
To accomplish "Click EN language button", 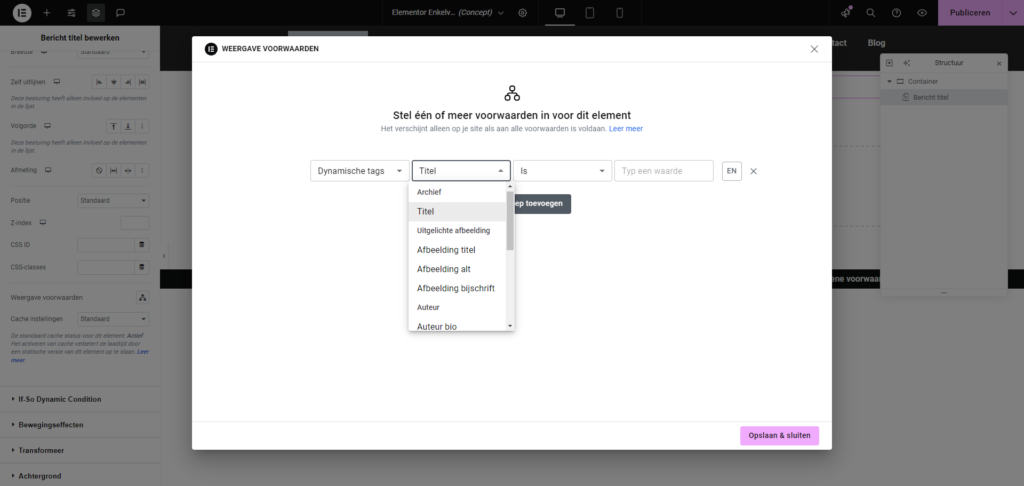I will pyautogui.click(x=731, y=171).
